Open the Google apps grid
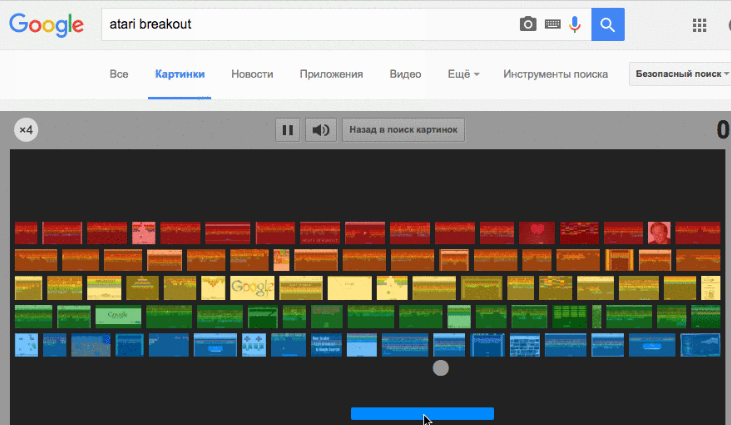 [x=699, y=25]
